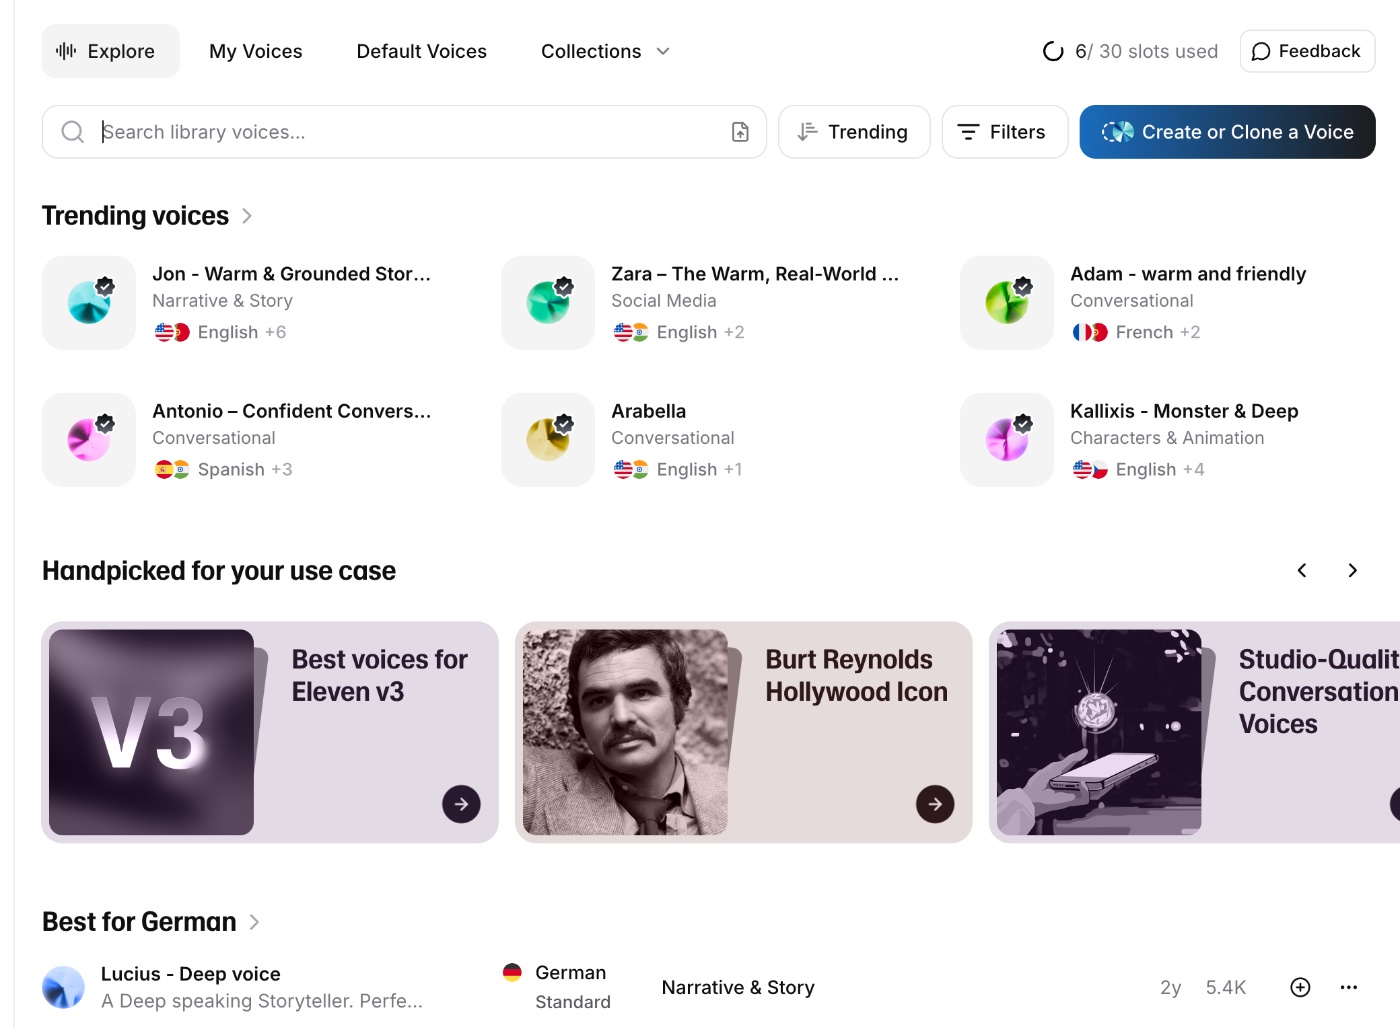Click the search magnifier icon
The height and width of the screenshot is (1029, 1400).
tap(72, 131)
